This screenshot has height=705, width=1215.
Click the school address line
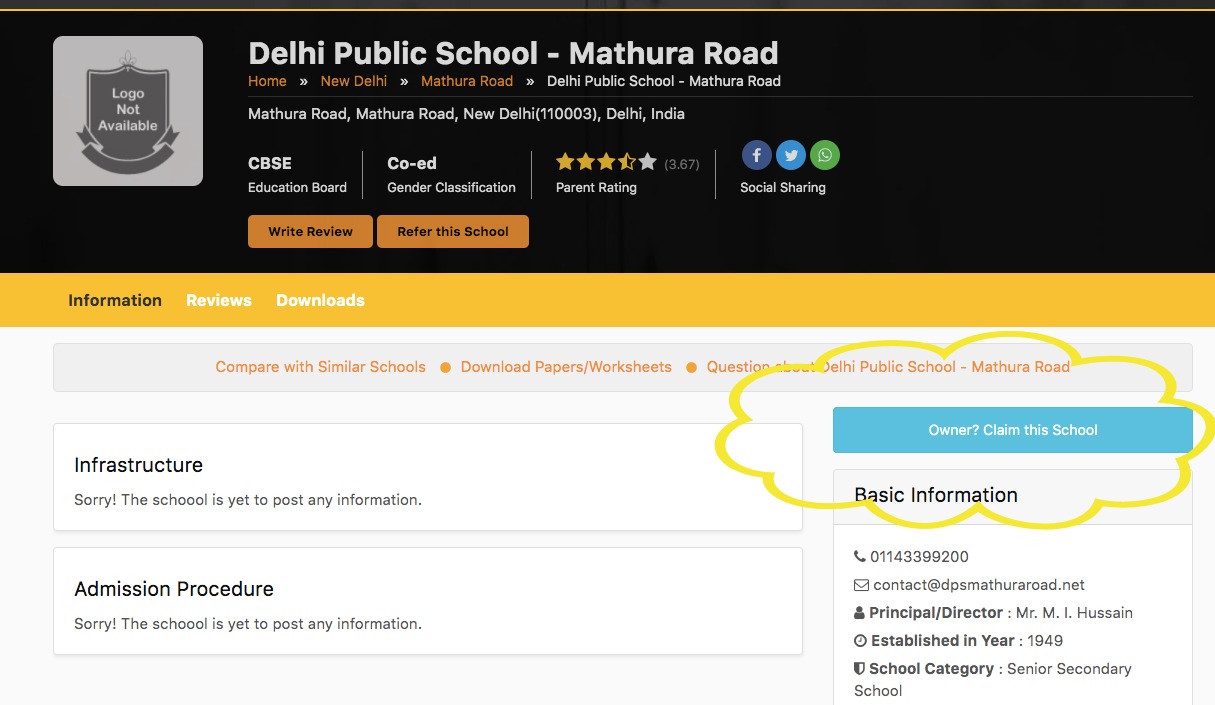(x=466, y=114)
